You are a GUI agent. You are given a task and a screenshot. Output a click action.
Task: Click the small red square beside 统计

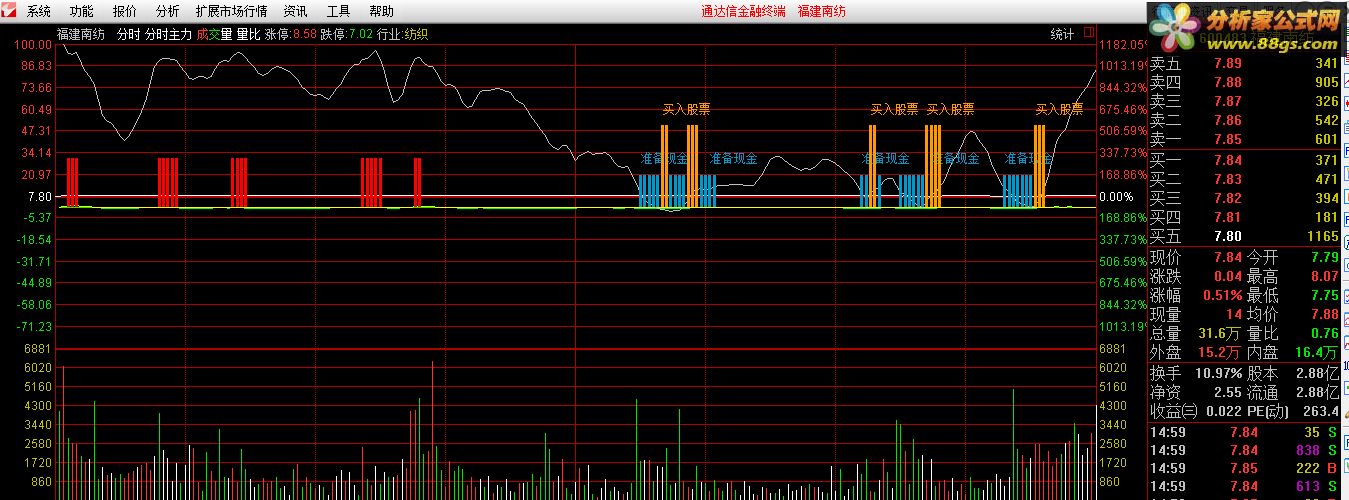[1088, 33]
